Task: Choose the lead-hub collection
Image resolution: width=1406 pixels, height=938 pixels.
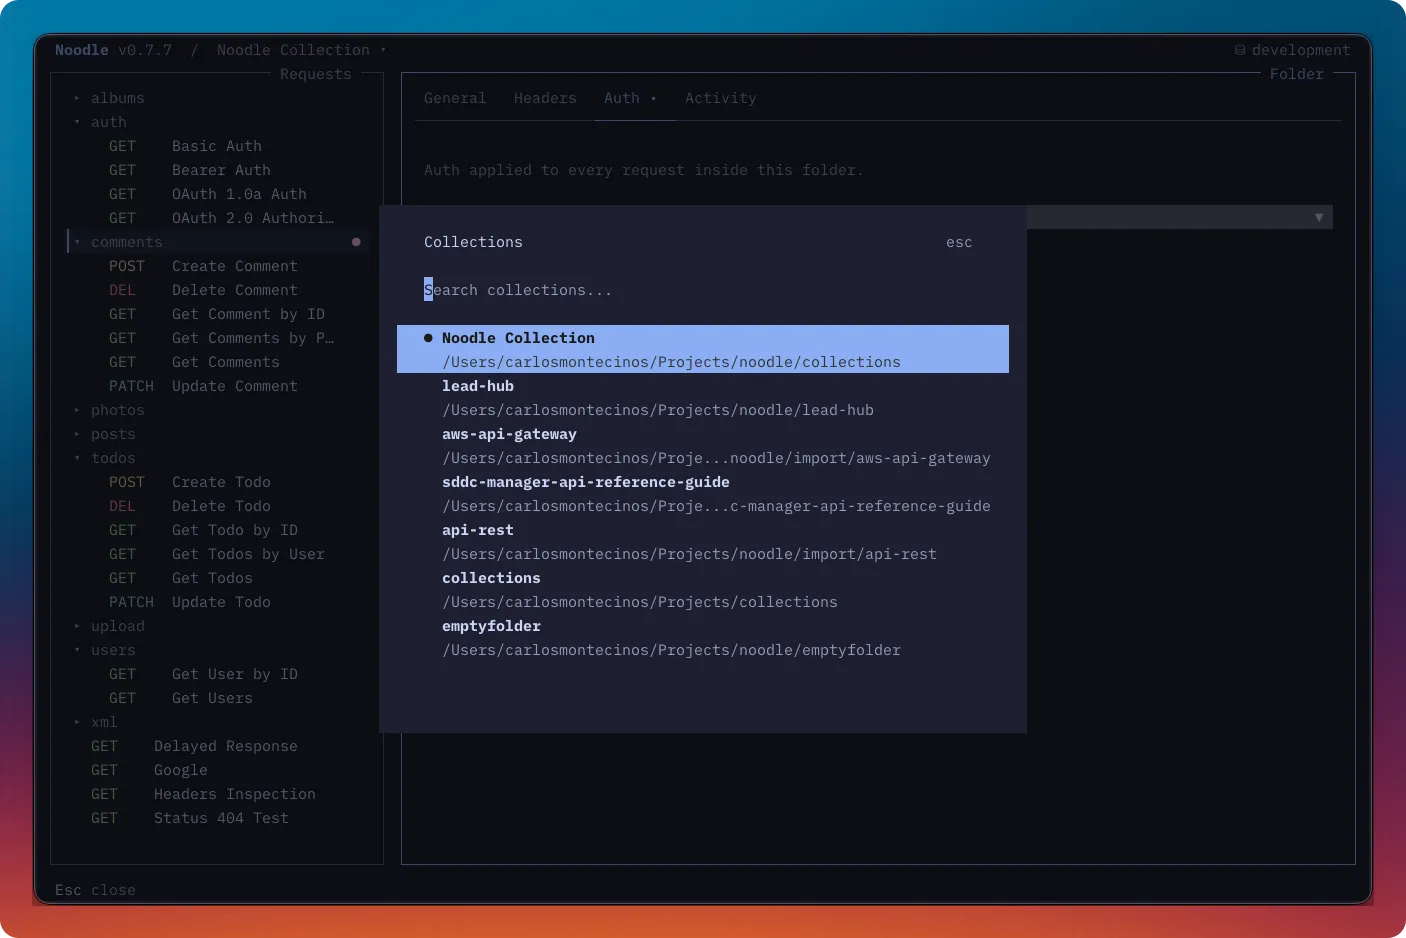Action: coord(703,398)
